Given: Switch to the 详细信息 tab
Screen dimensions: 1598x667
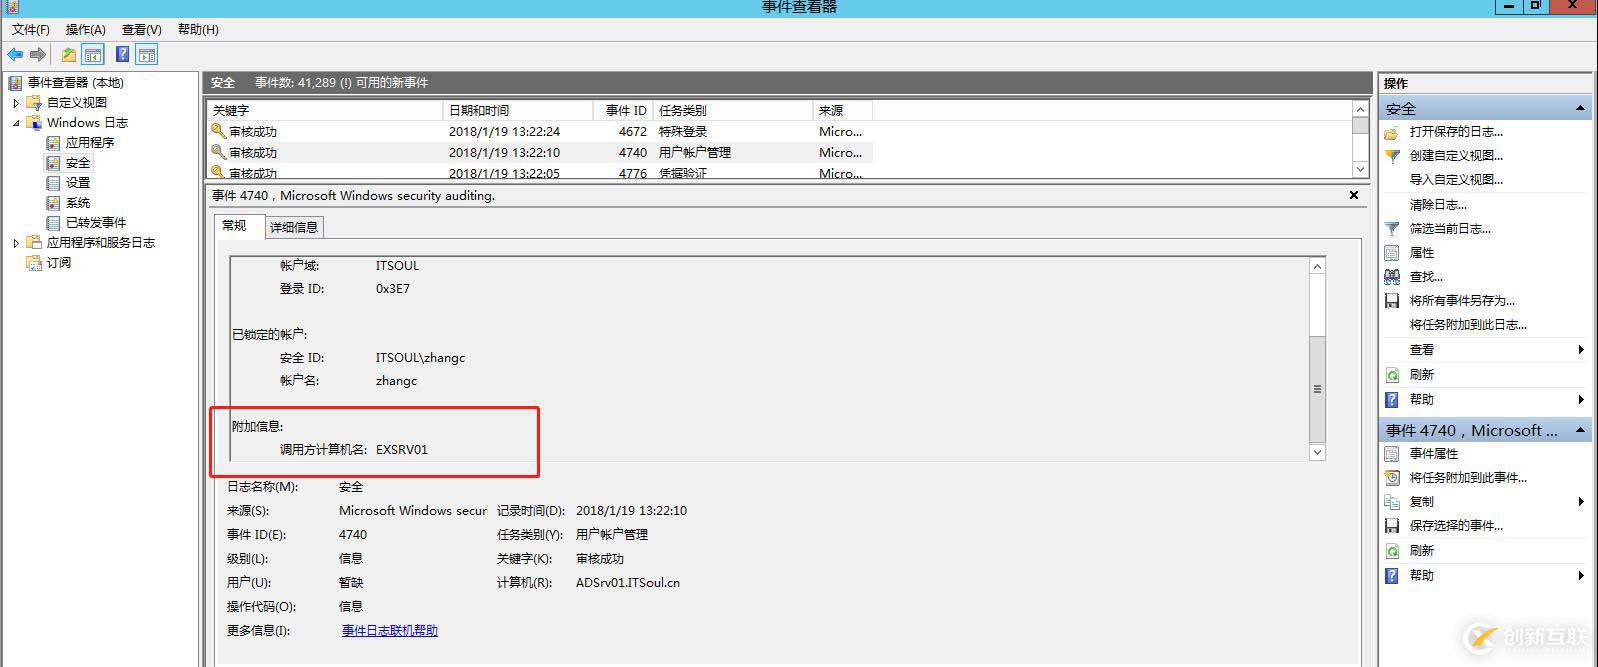Looking at the screenshot, I should tap(294, 228).
